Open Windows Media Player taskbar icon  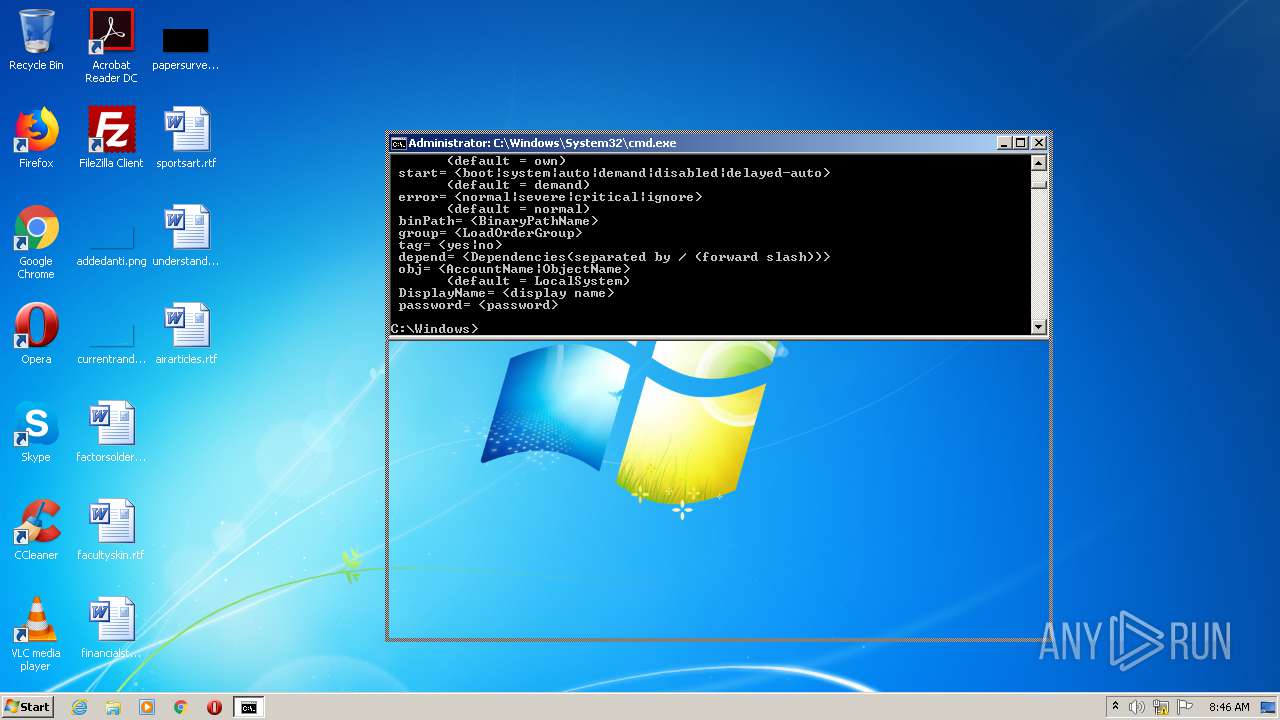click(x=147, y=707)
